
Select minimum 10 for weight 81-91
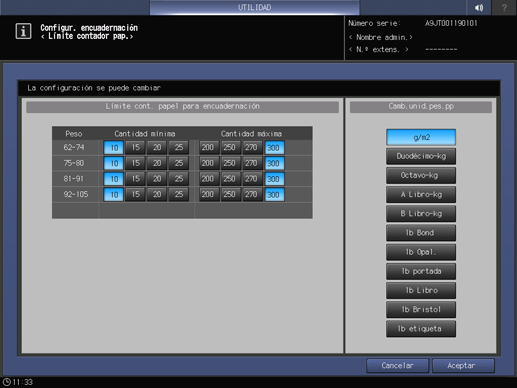click(x=114, y=179)
